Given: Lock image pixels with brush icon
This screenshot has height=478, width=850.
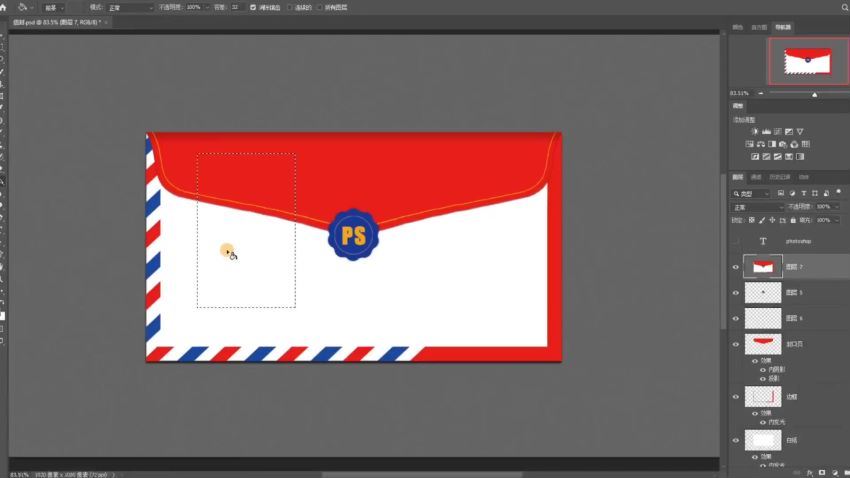Looking at the screenshot, I should [x=762, y=220].
